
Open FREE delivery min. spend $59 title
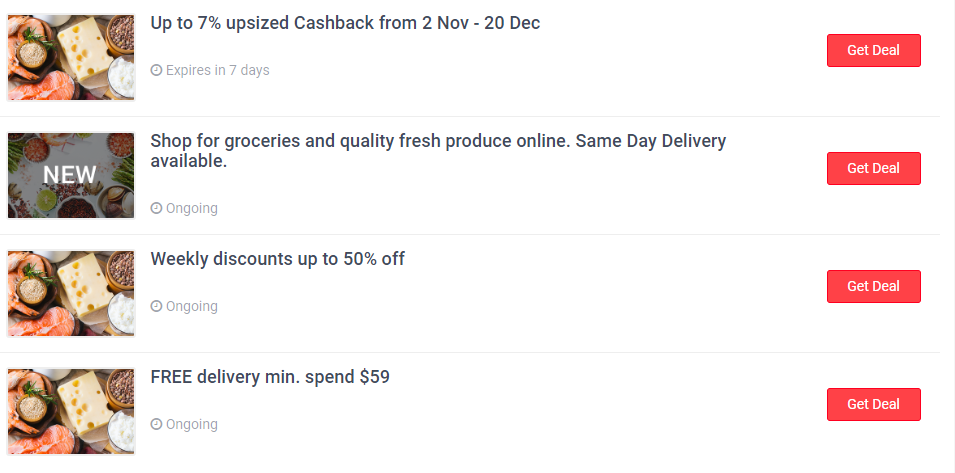270,377
